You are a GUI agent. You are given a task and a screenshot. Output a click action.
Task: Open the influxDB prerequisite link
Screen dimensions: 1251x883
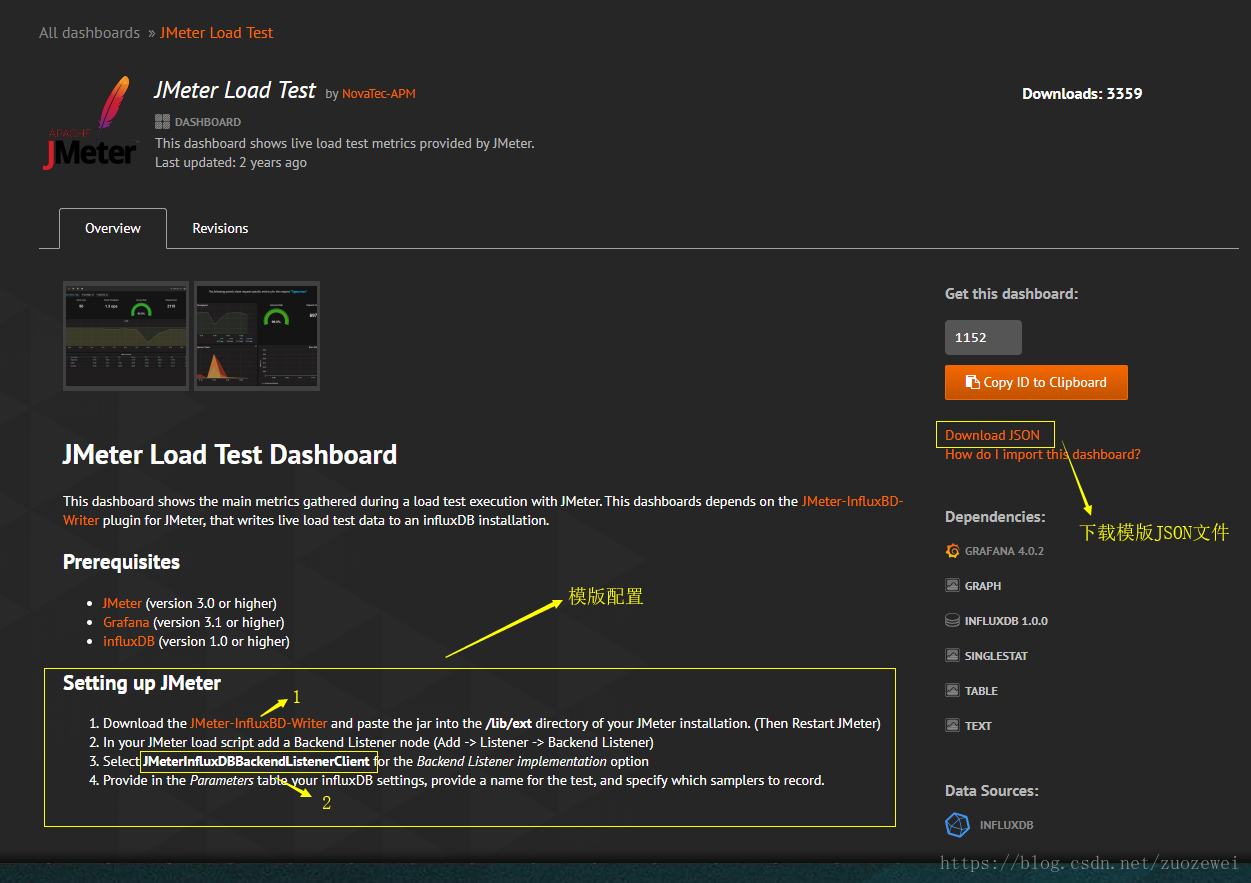coord(129,641)
